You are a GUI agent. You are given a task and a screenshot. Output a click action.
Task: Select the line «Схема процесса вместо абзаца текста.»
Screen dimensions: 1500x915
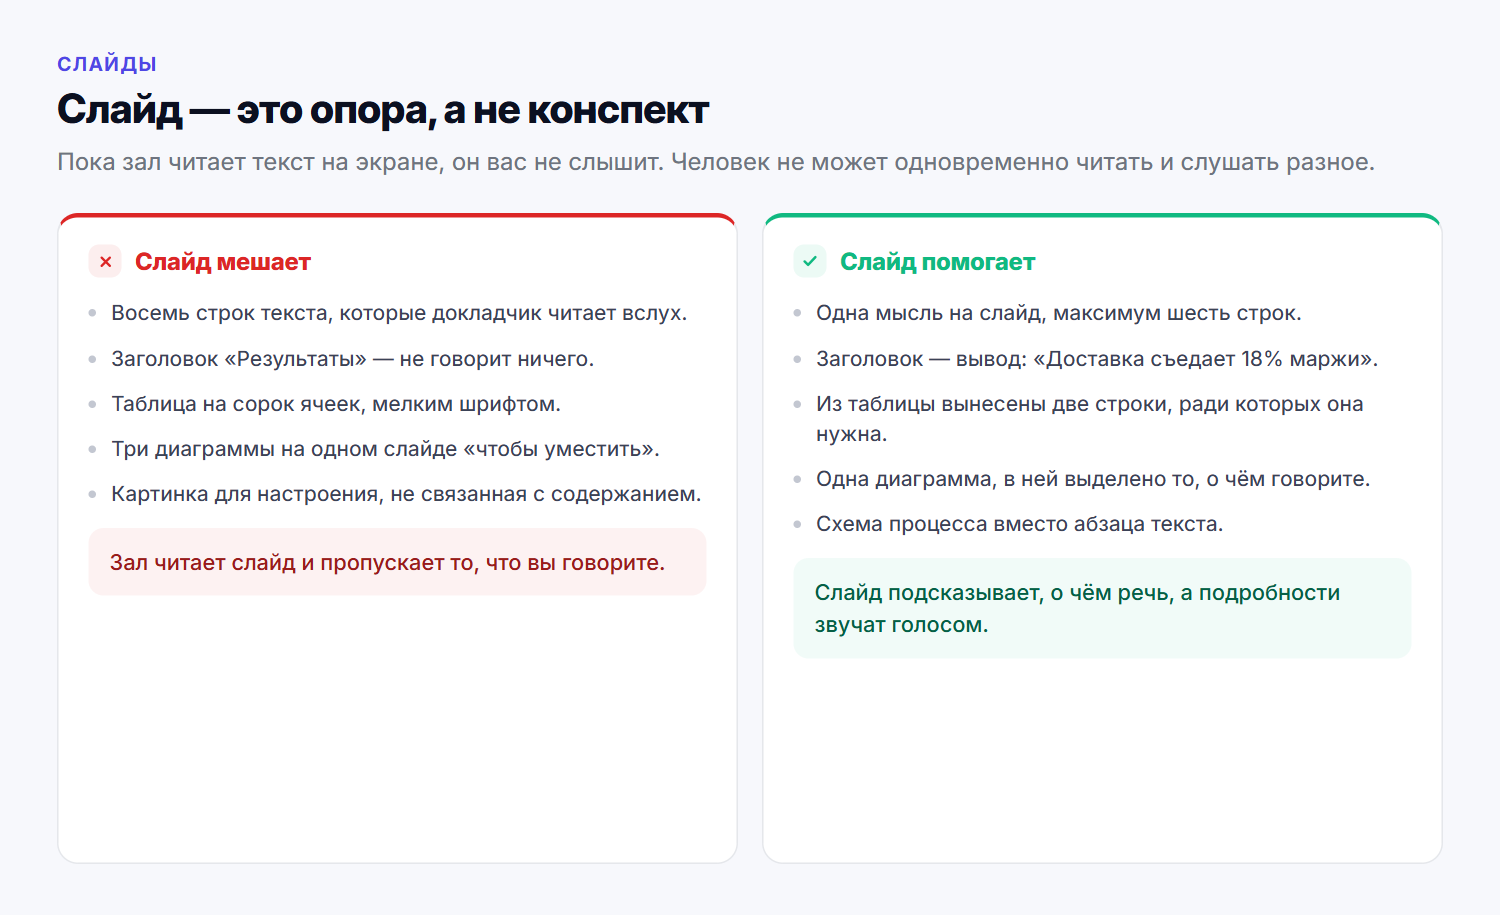click(1020, 524)
